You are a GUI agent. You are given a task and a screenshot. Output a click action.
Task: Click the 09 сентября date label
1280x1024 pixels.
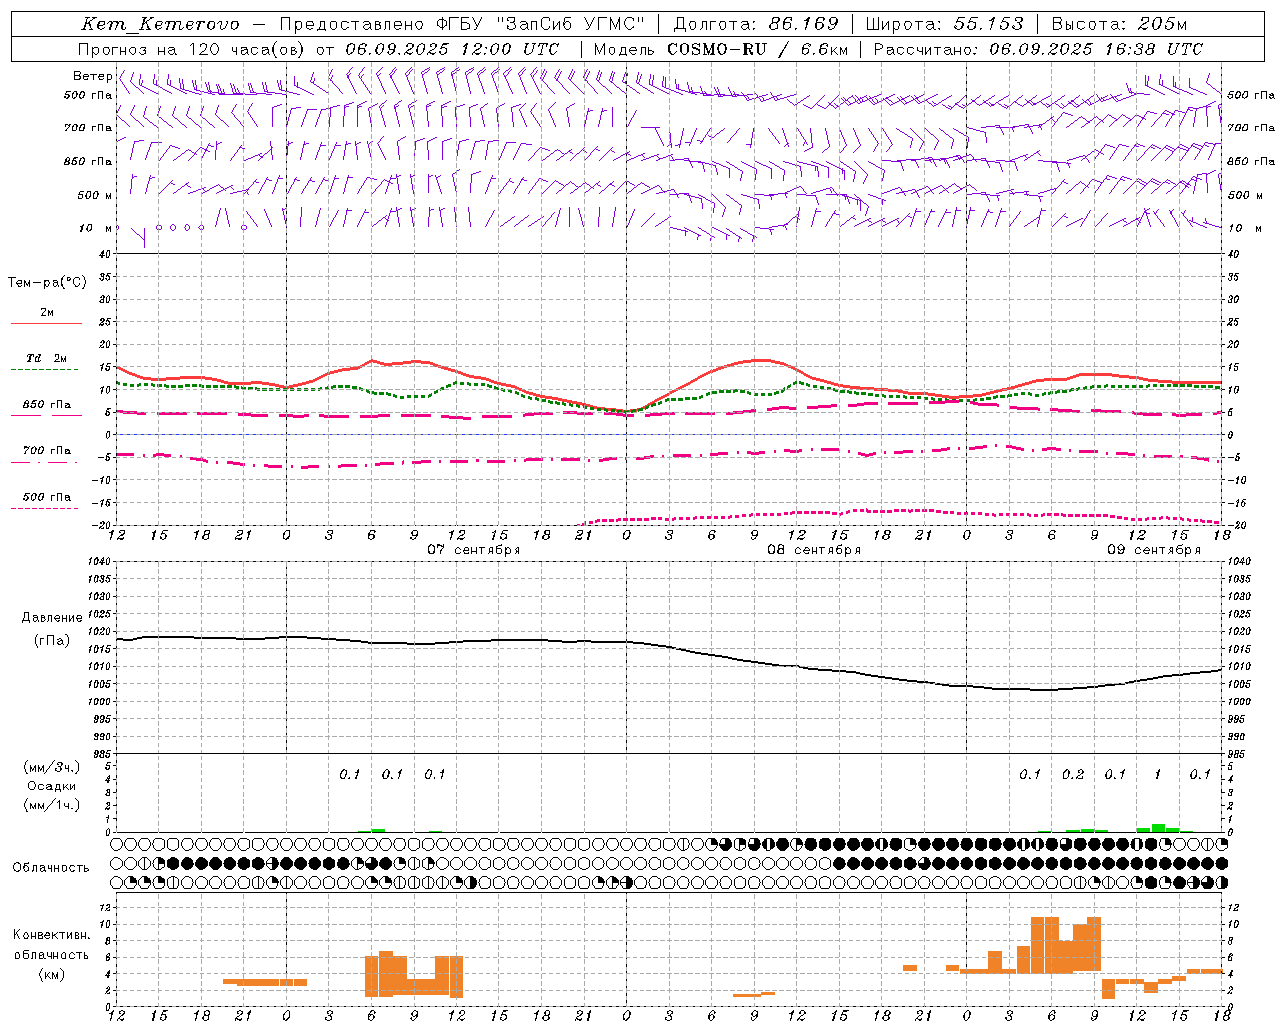(x=1154, y=550)
